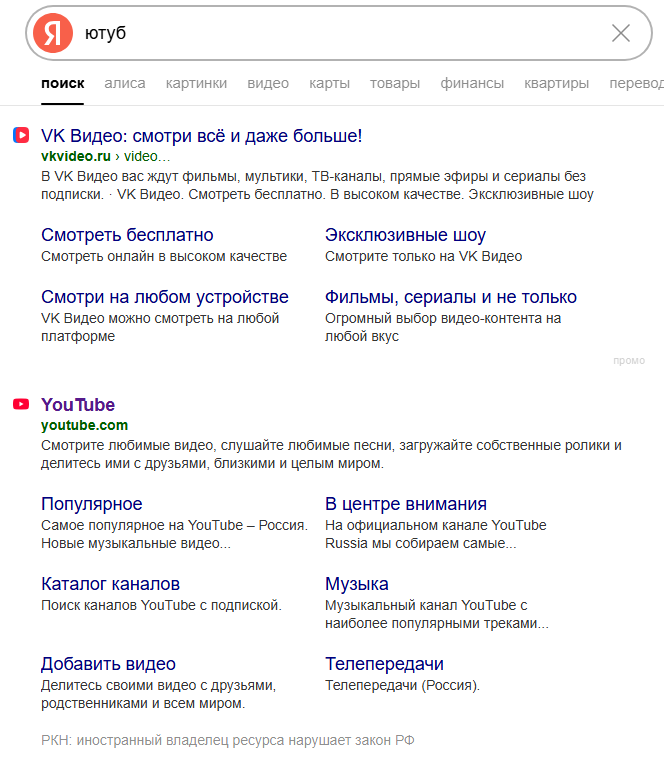Viewport: 664px width, 775px height.
Task: Open the "картинки" tab
Action: coord(196,83)
